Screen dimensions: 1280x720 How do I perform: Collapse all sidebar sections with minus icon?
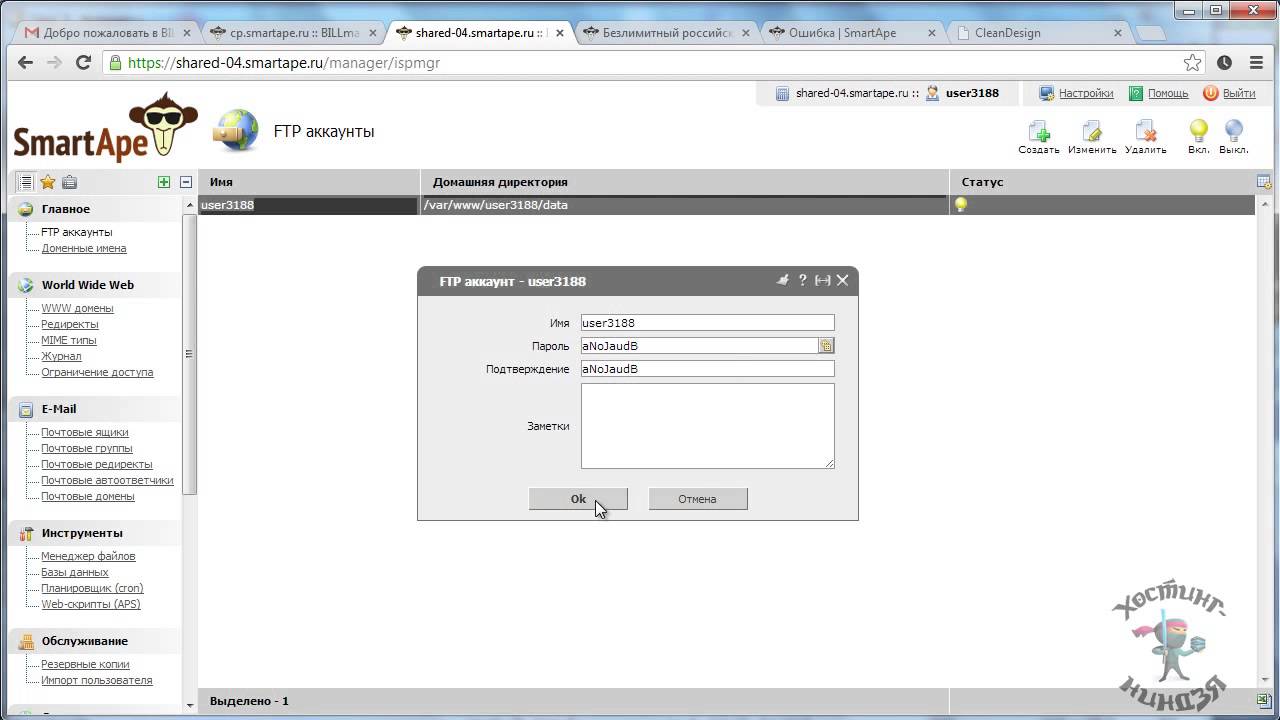[186, 182]
